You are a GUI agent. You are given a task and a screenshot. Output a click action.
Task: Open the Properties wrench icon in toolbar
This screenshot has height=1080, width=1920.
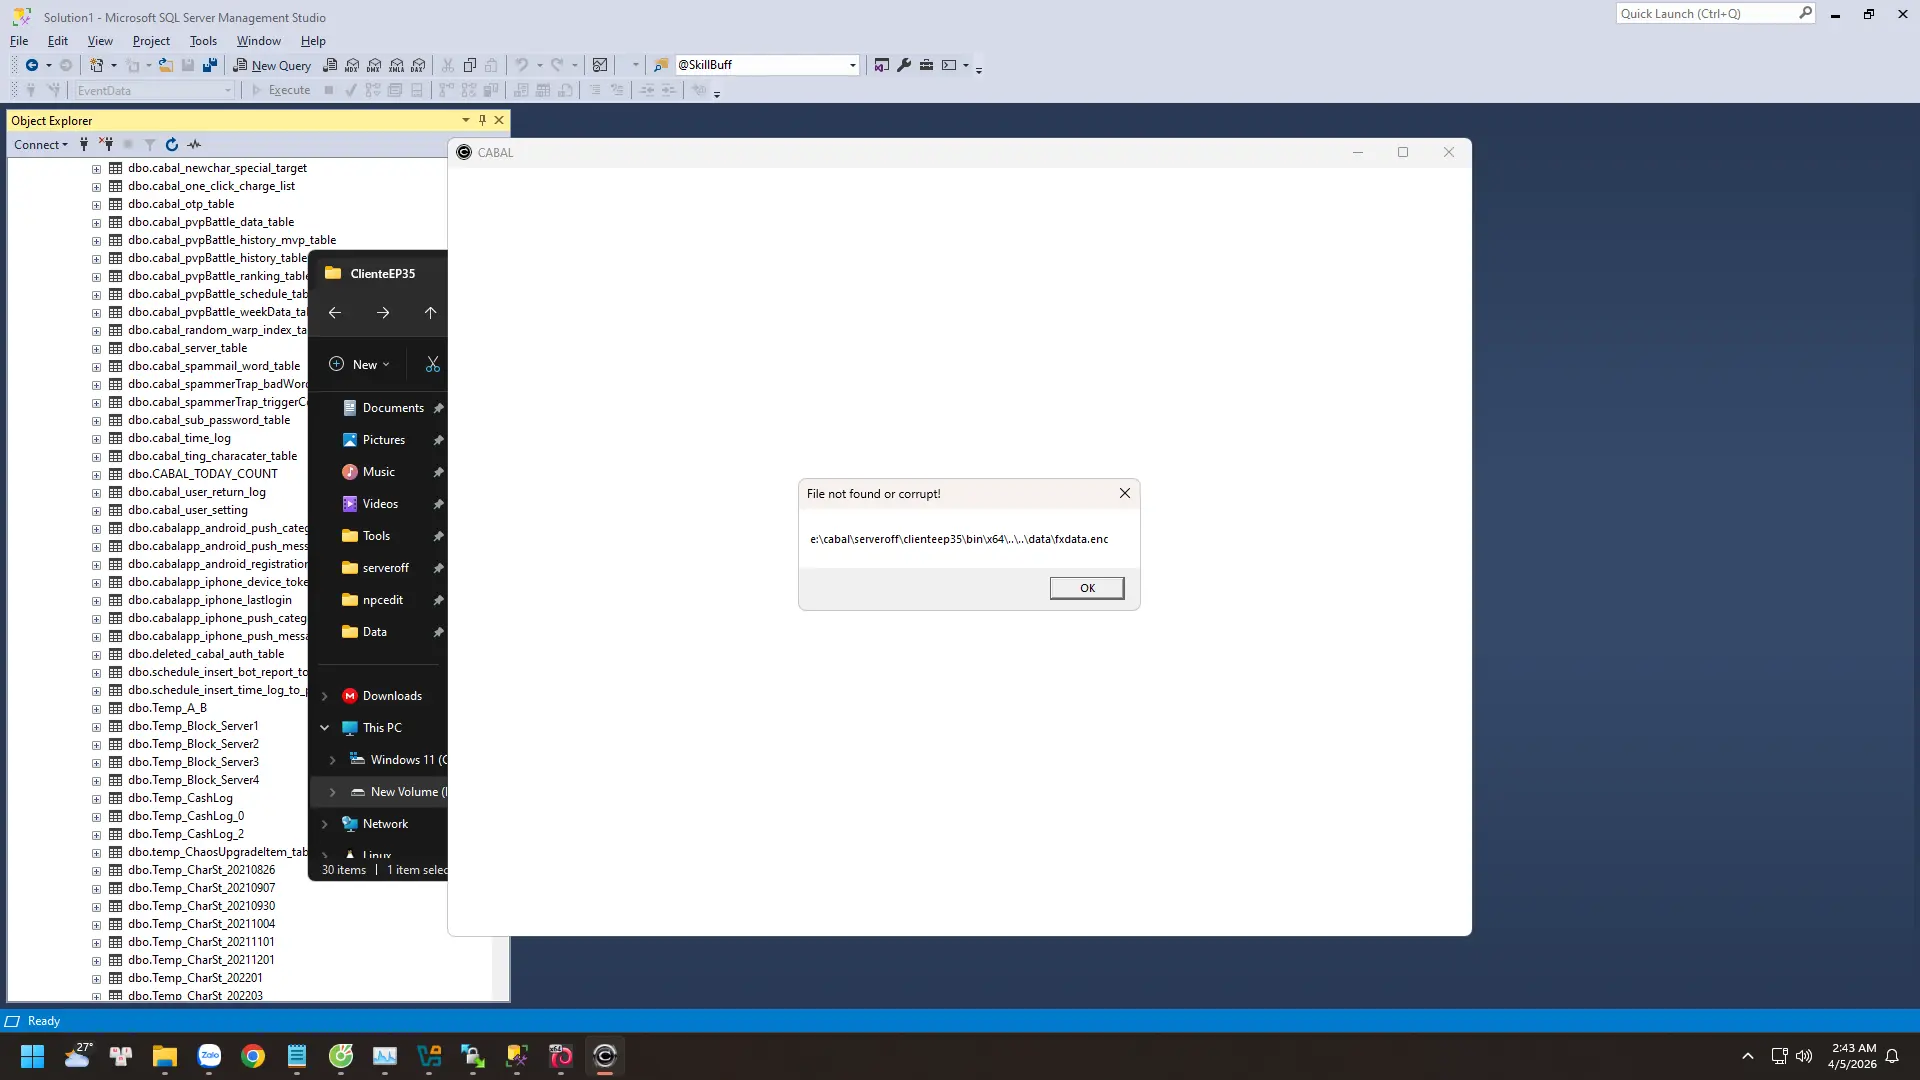click(x=904, y=65)
